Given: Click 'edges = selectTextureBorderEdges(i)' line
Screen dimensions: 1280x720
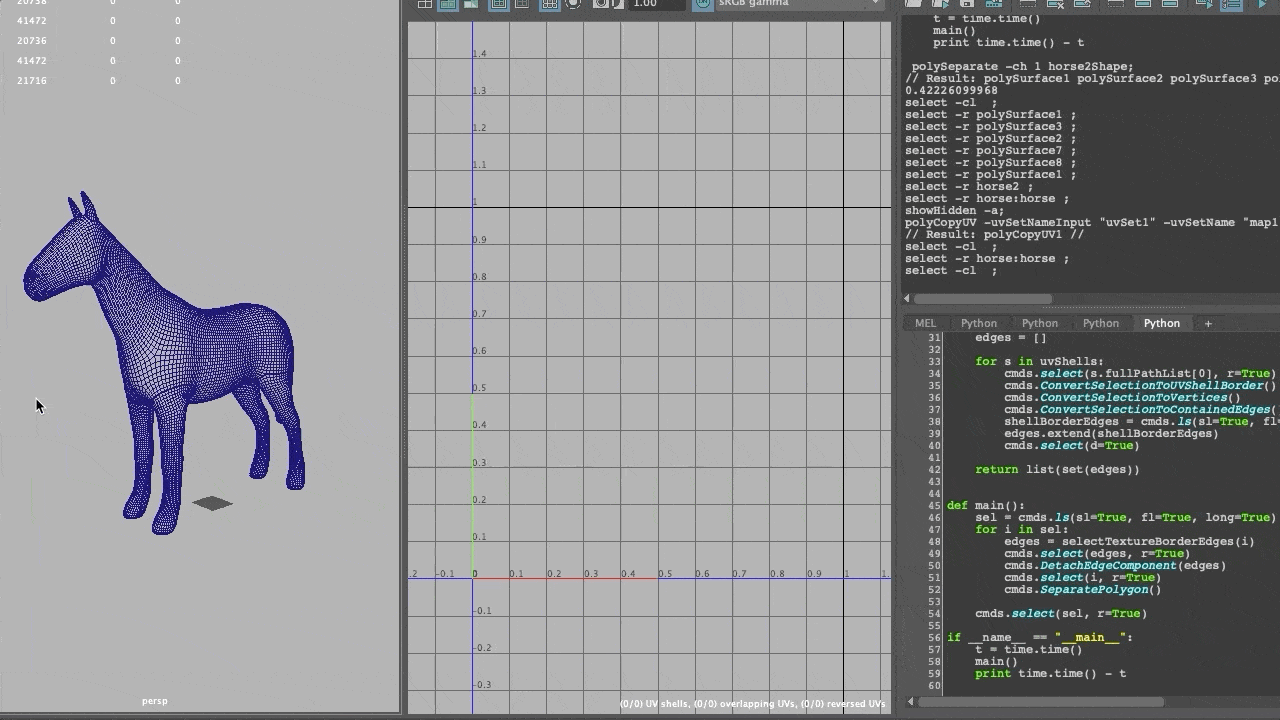Looking at the screenshot, I should point(1129,541).
